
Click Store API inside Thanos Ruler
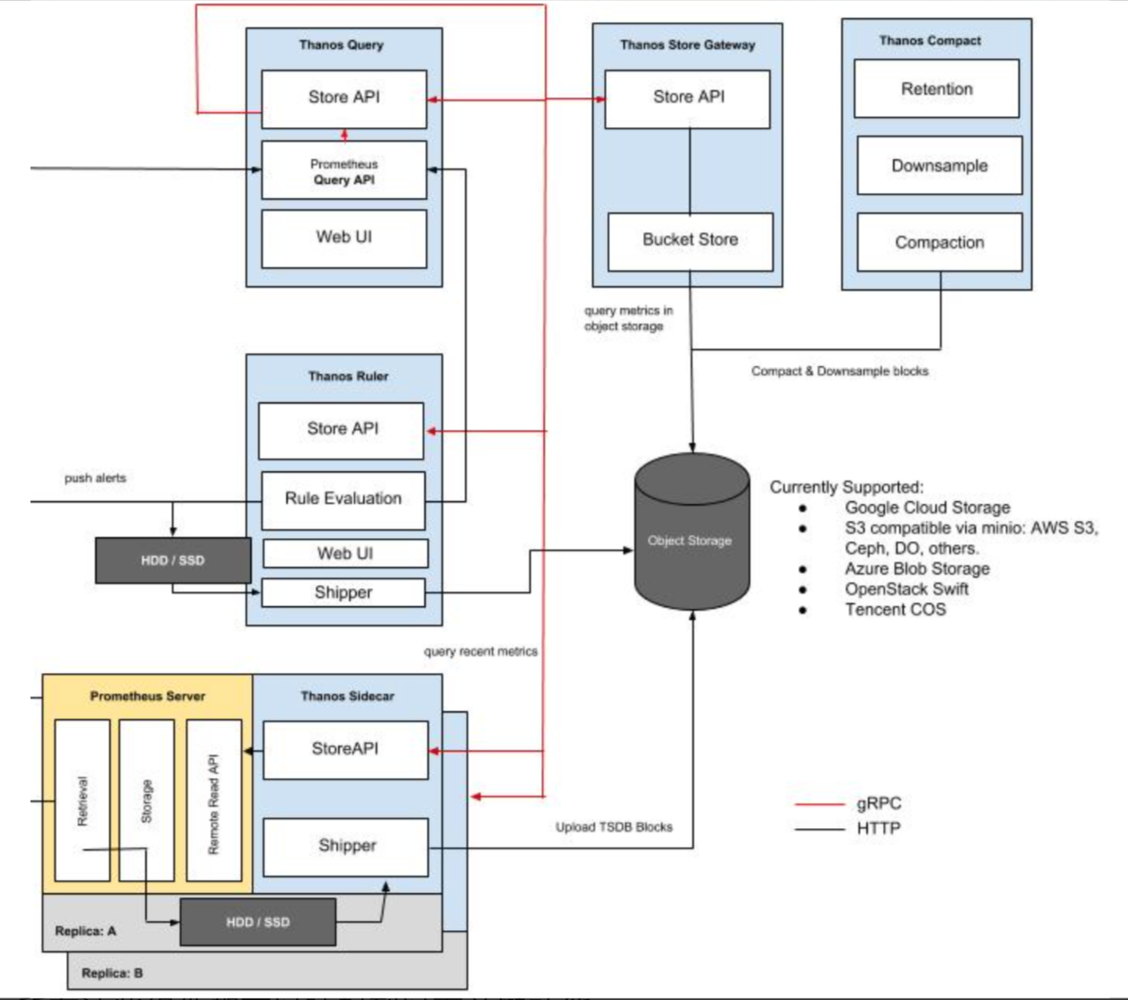(342, 430)
